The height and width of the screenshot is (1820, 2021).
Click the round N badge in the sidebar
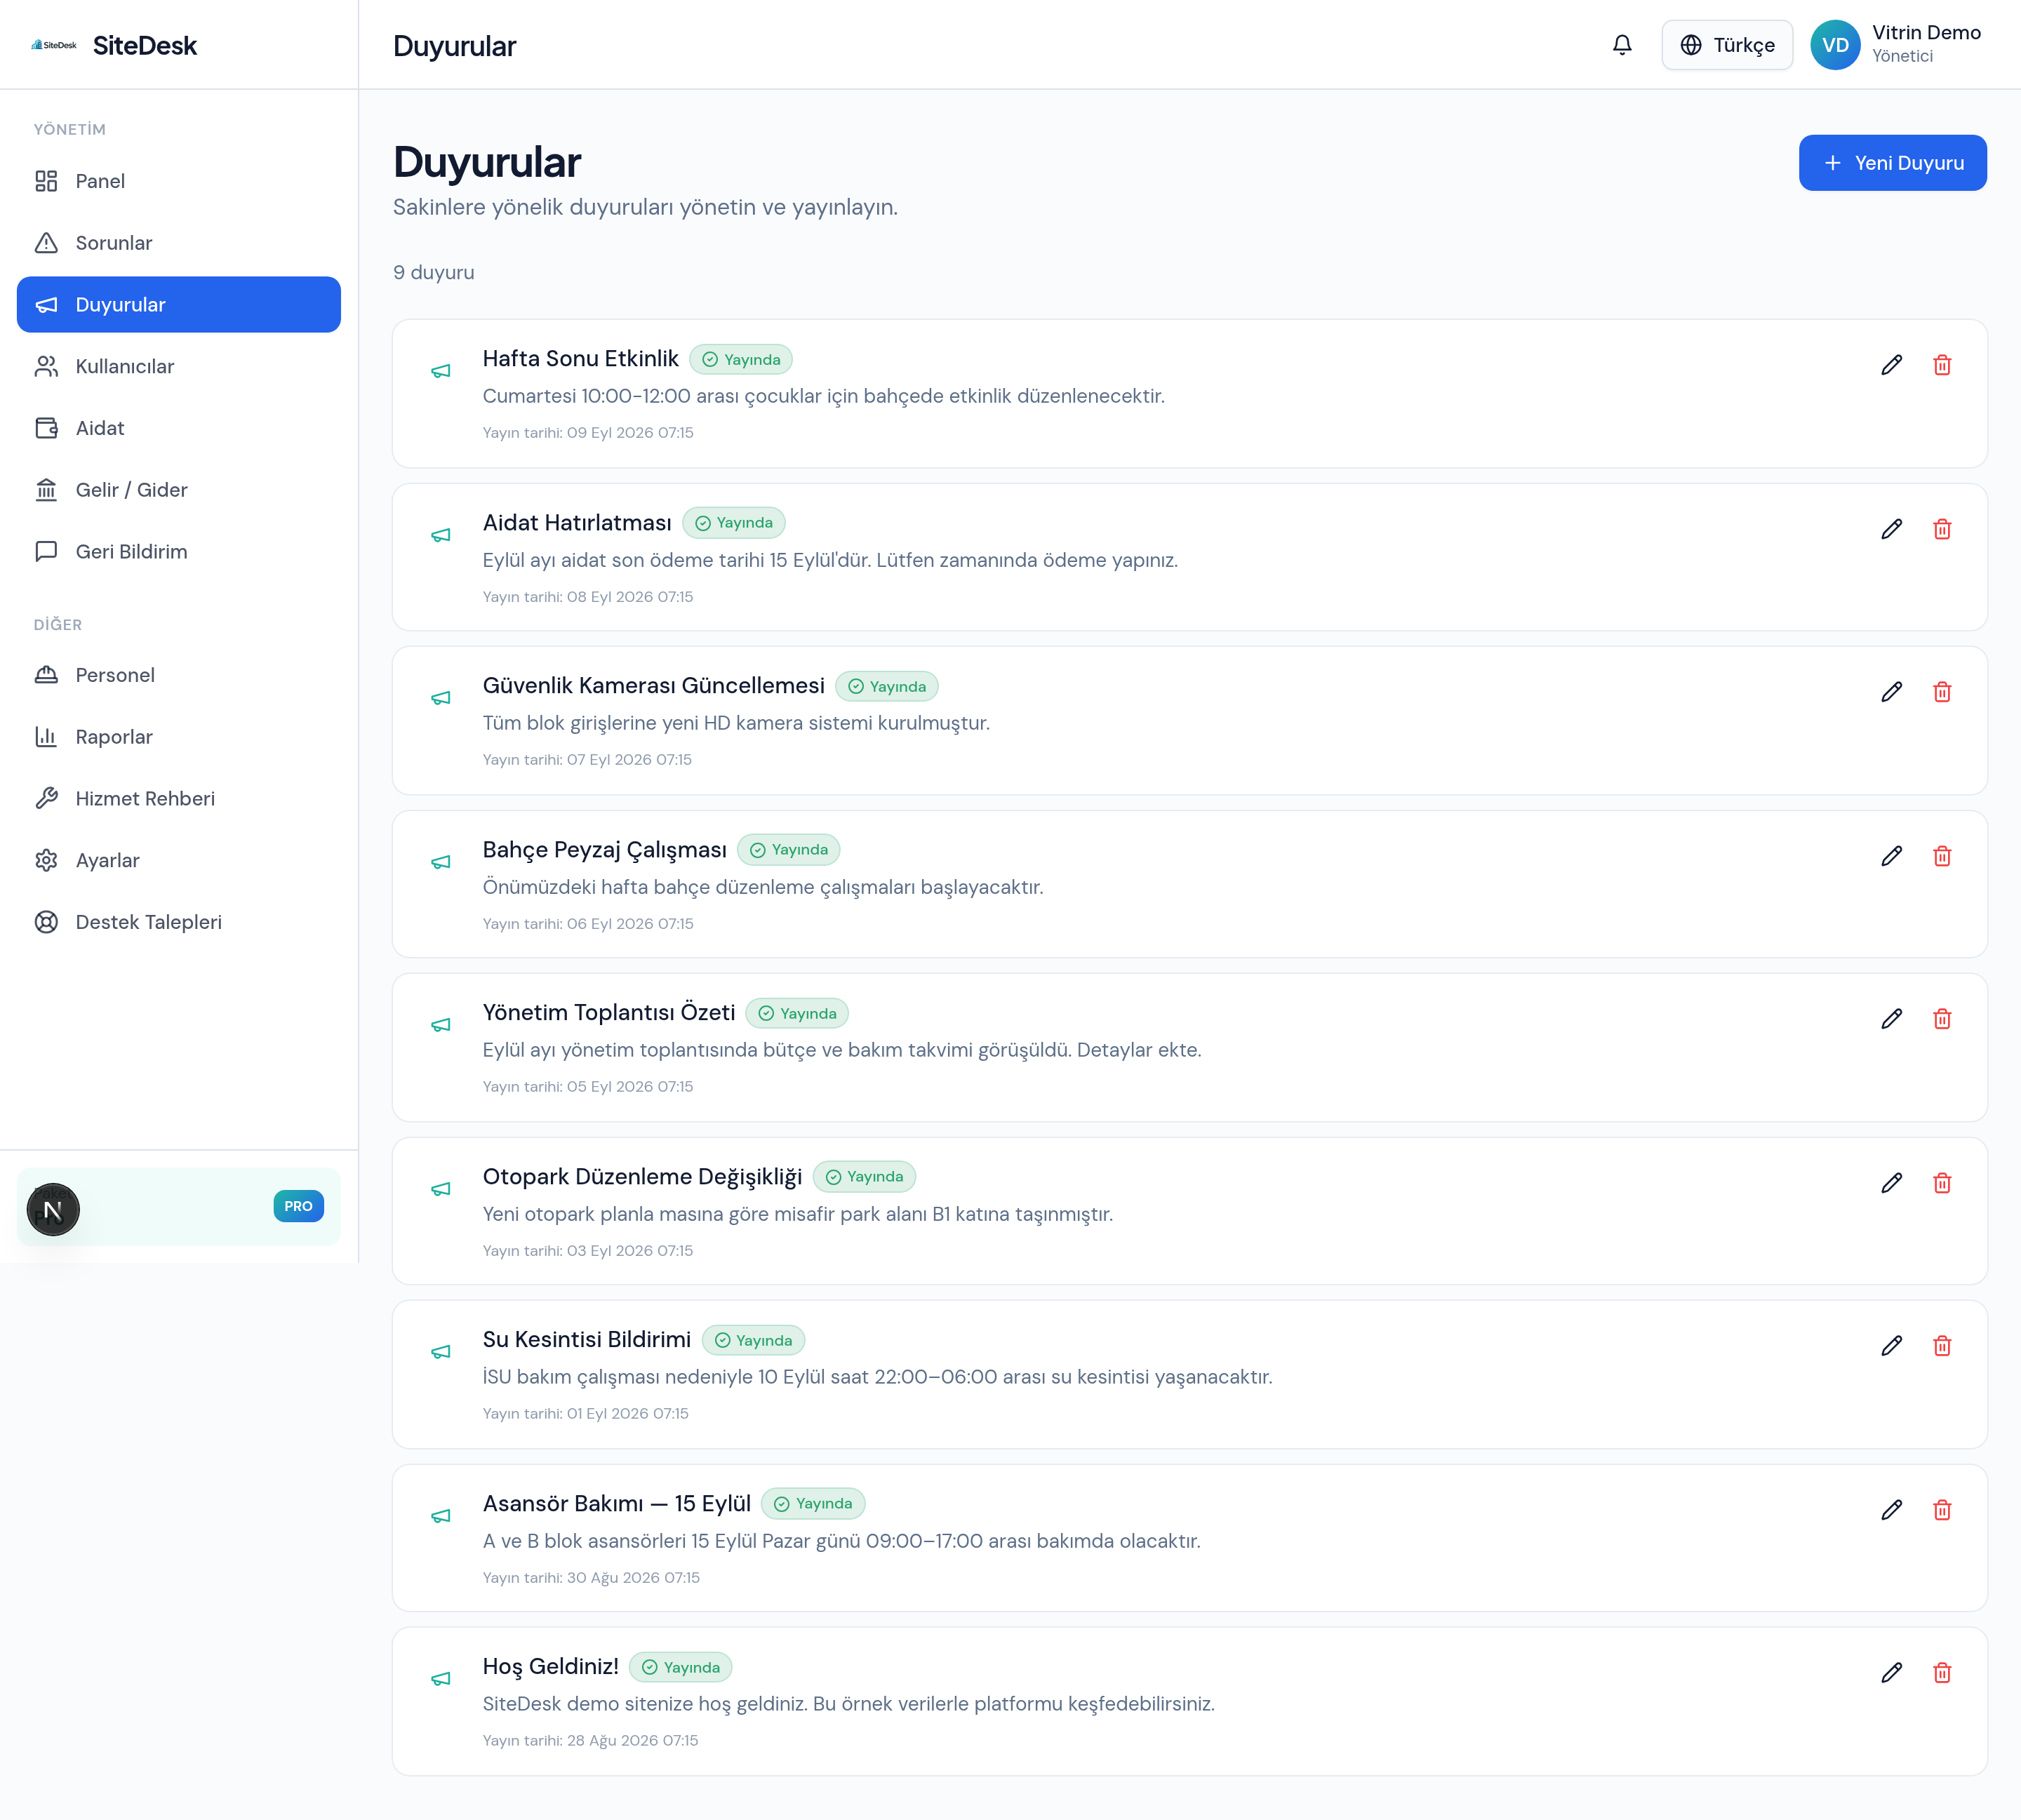(x=53, y=1210)
